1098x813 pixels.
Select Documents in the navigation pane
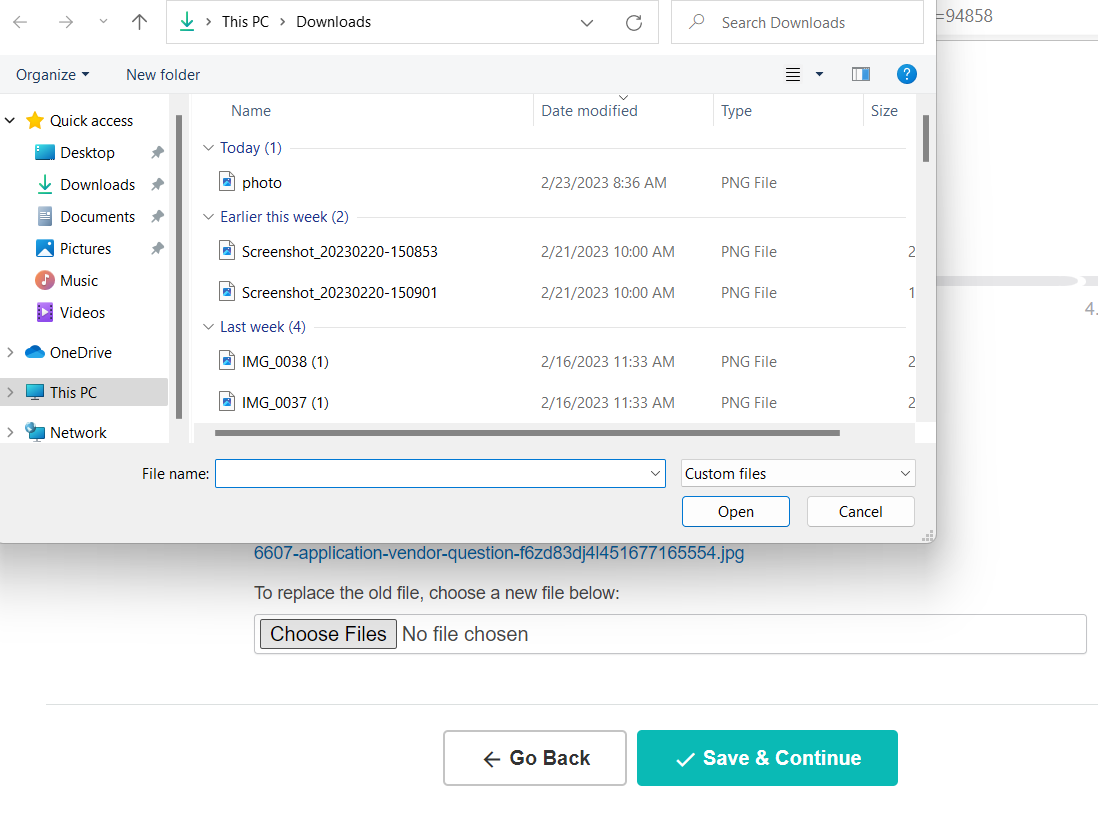[97, 217]
